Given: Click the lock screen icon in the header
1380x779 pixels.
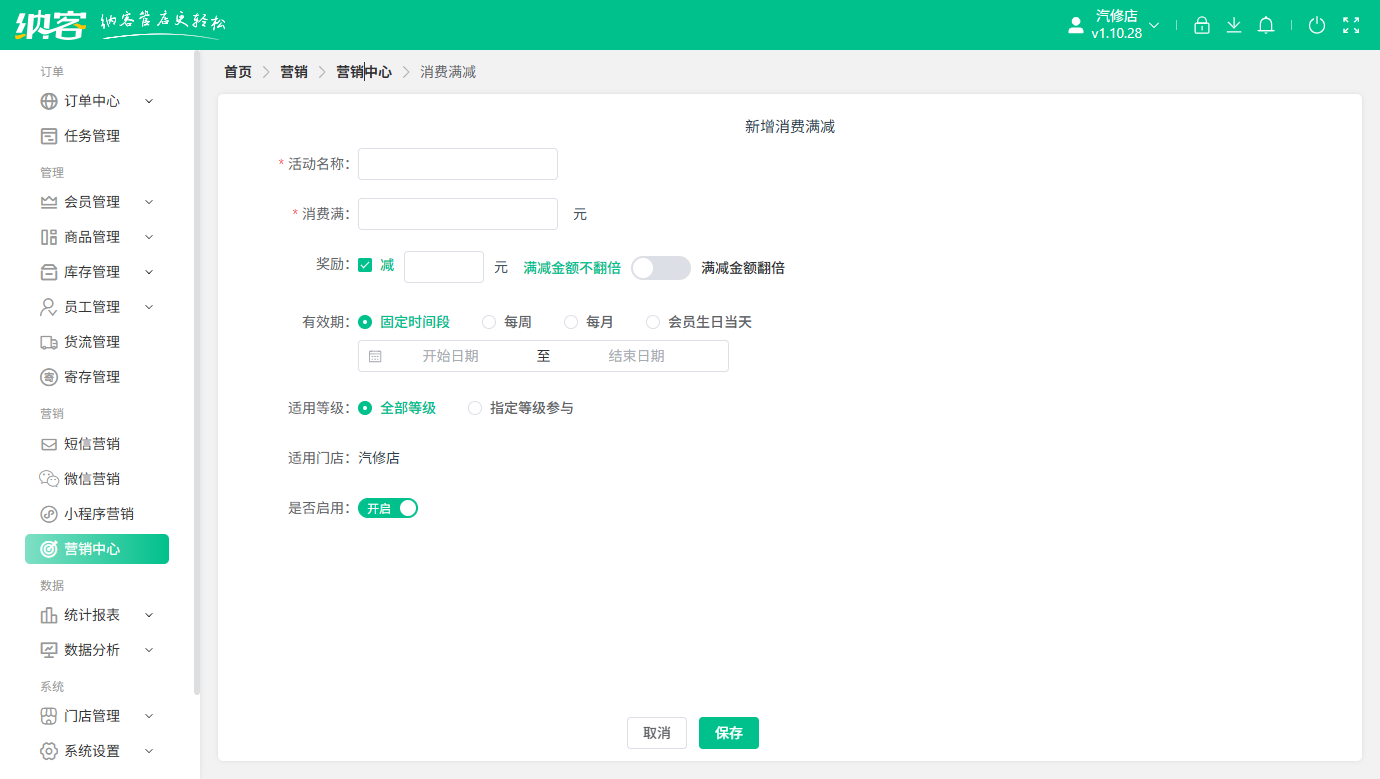Looking at the screenshot, I should 1201,25.
